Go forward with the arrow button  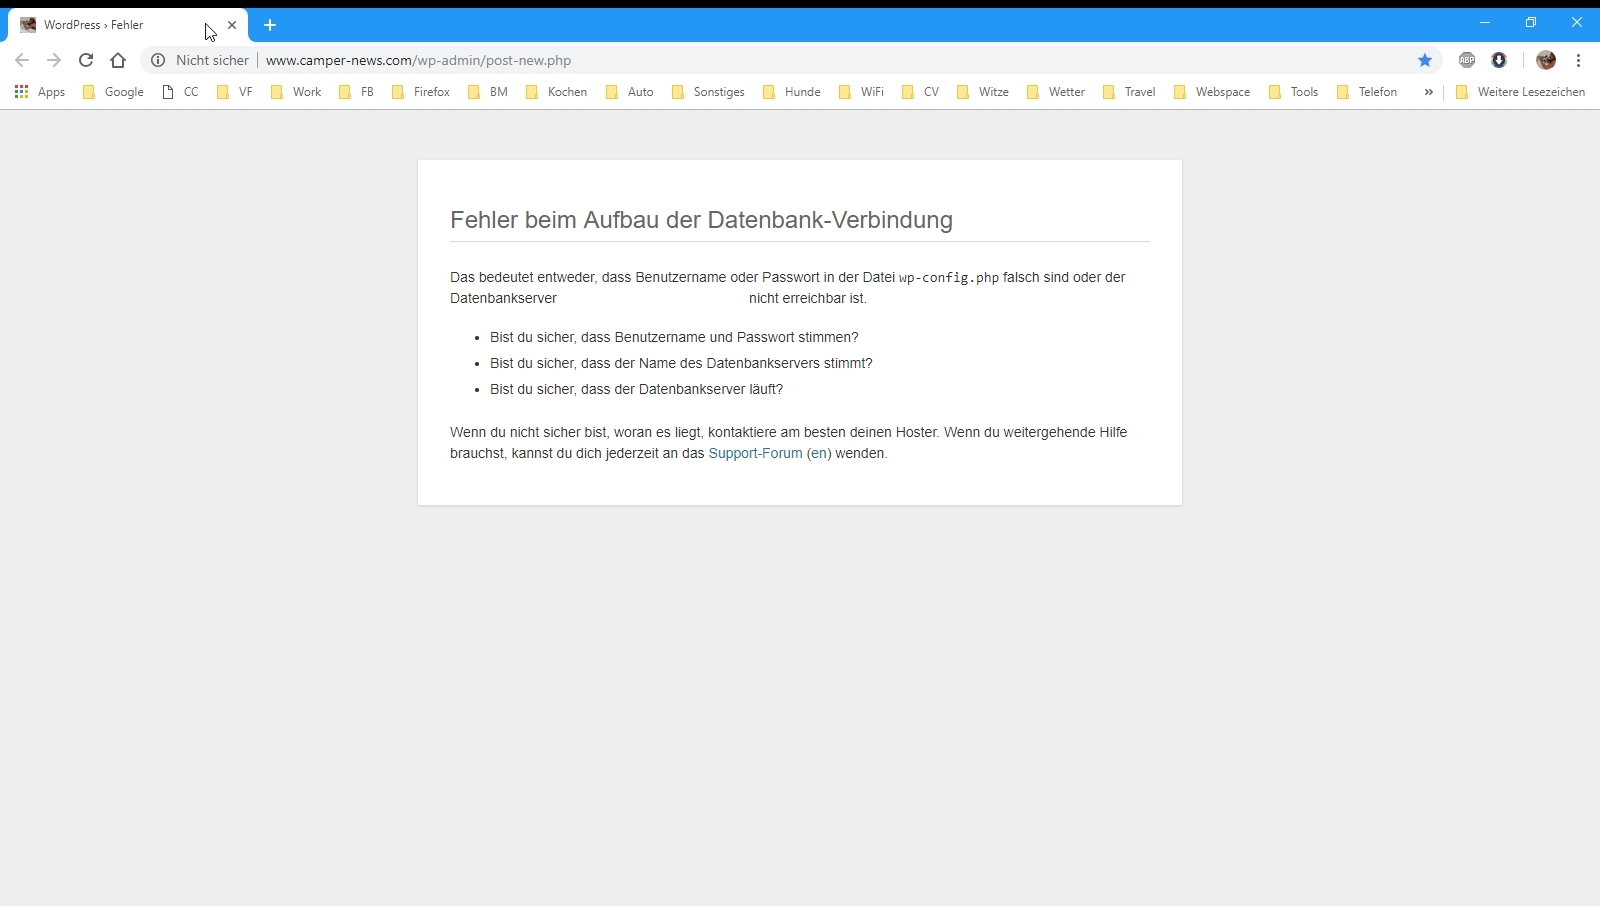point(54,60)
